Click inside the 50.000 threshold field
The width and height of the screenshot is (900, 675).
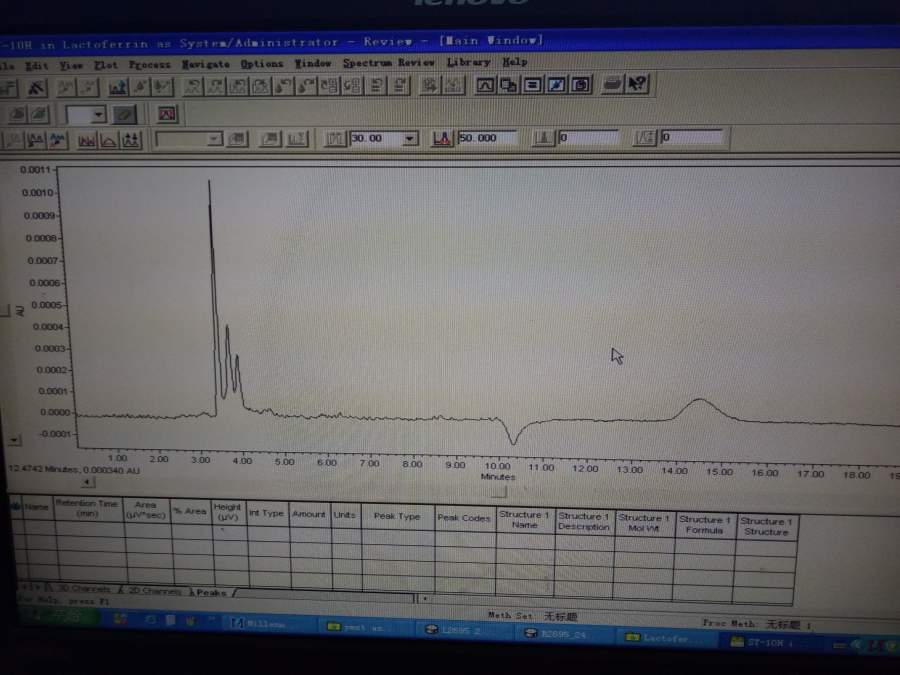[487, 138]
